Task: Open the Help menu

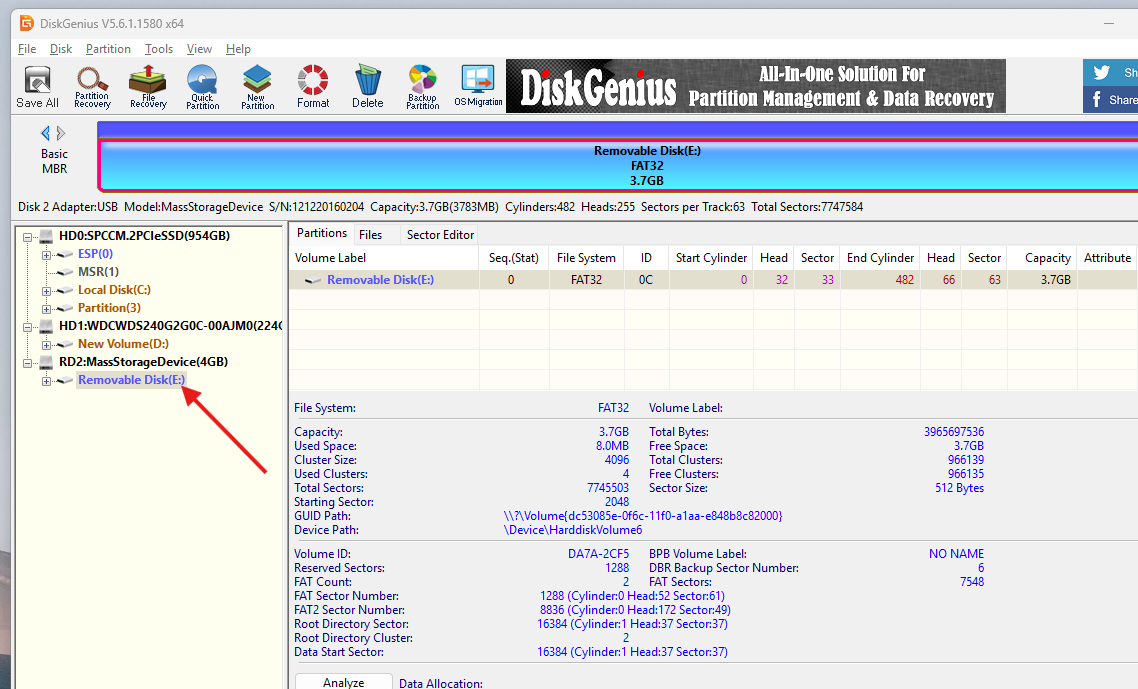Action: coord(238,49)
